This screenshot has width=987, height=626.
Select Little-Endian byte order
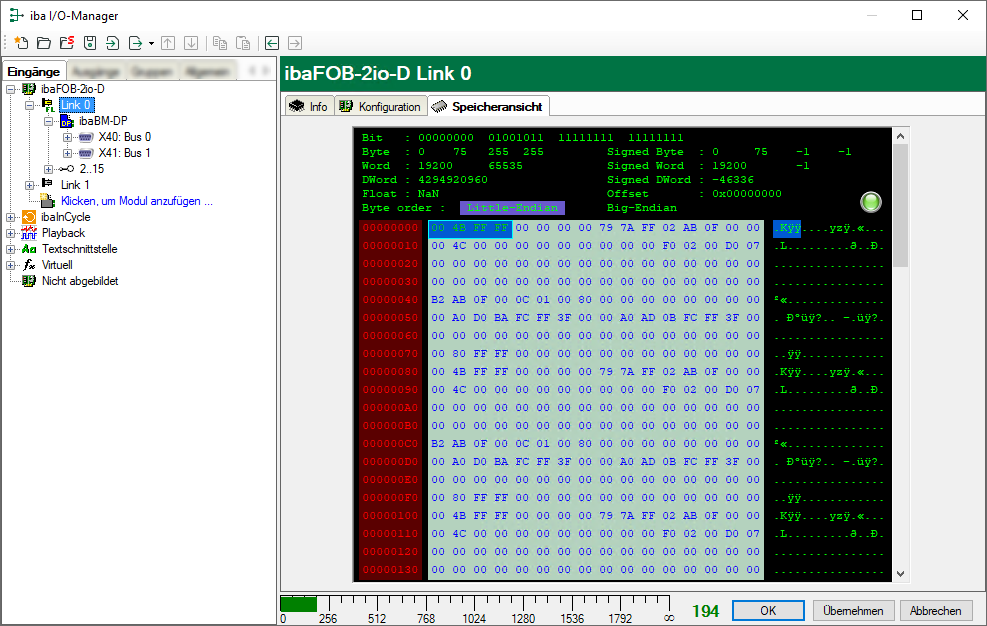[512, 208]
